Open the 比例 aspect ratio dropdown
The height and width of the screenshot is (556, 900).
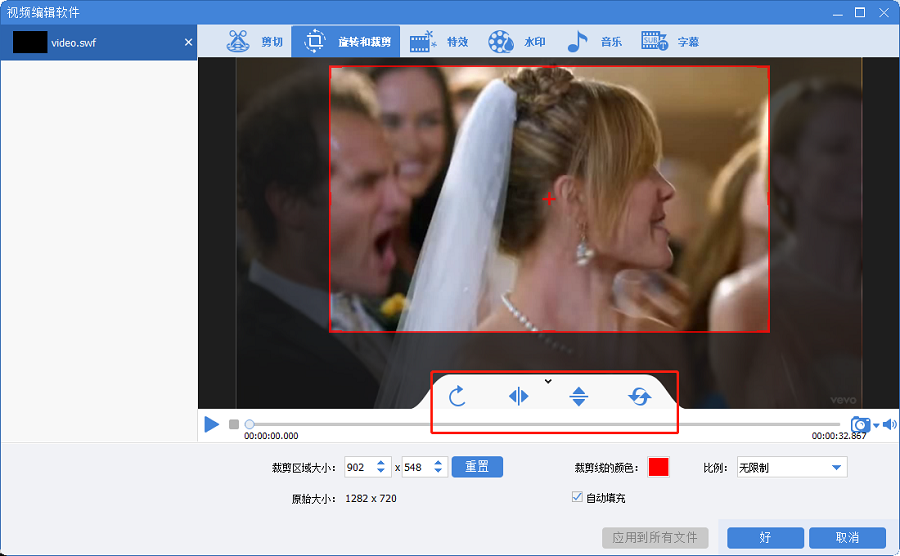(790, 467)
